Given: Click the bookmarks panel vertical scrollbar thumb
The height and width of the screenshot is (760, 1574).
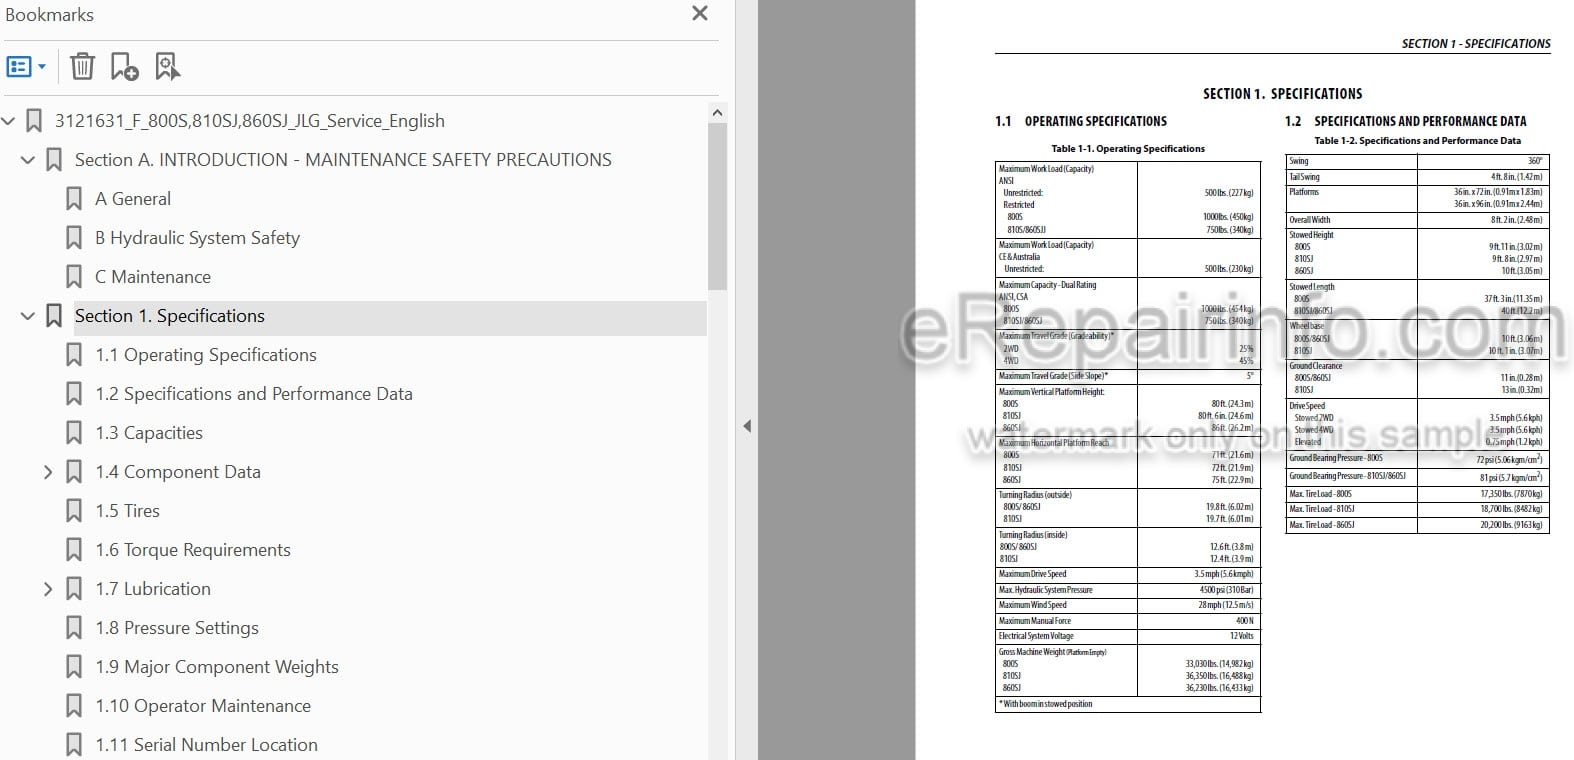Looking at the screenshot, I should tap(717, 207).
